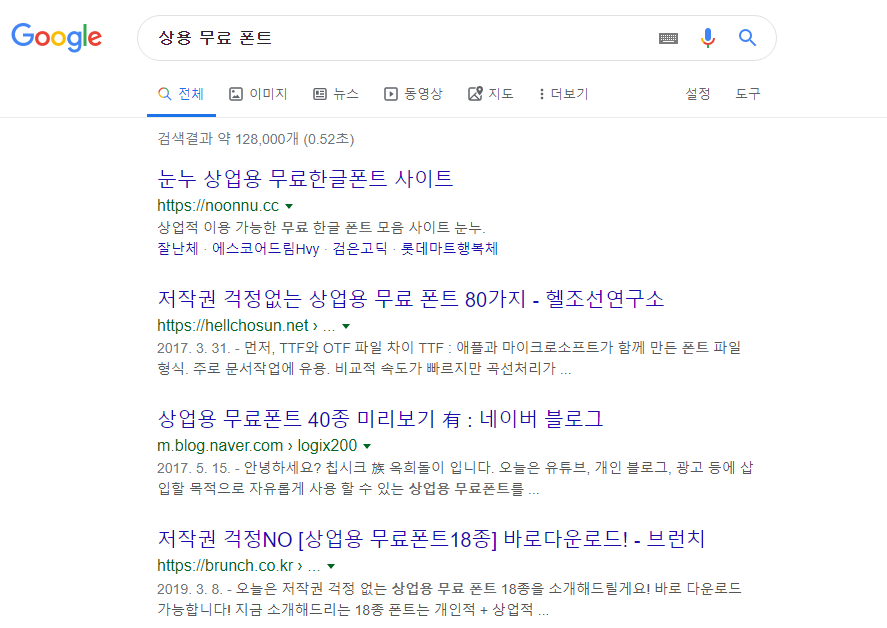Screen dimensions: 887x628
Task: Expand the brunch.co.kr URL dropdown arrow
Action: [x=331, y=566]
